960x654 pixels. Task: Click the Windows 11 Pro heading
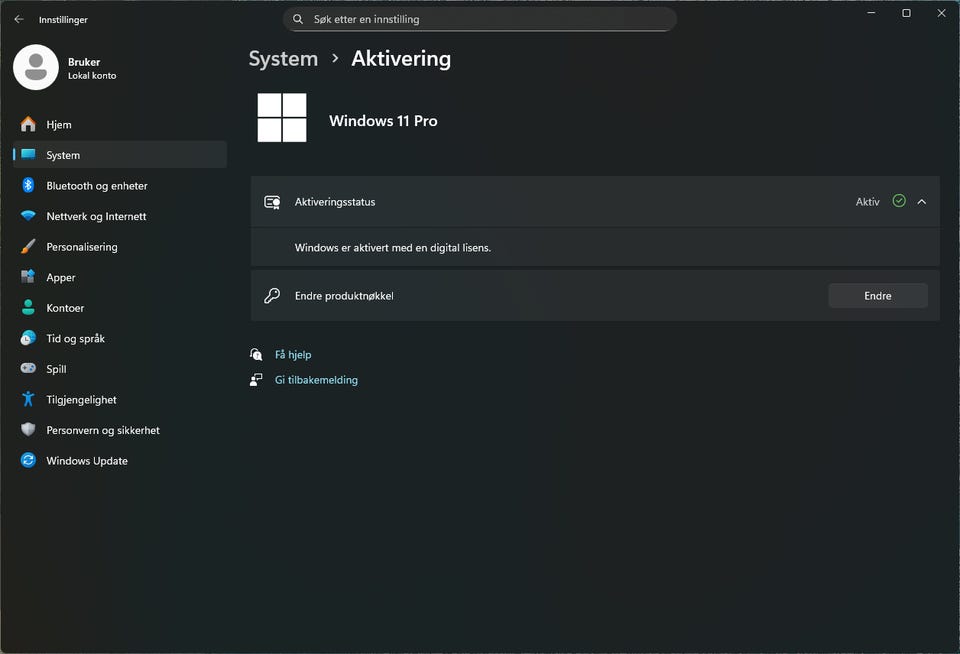point(383,121)
